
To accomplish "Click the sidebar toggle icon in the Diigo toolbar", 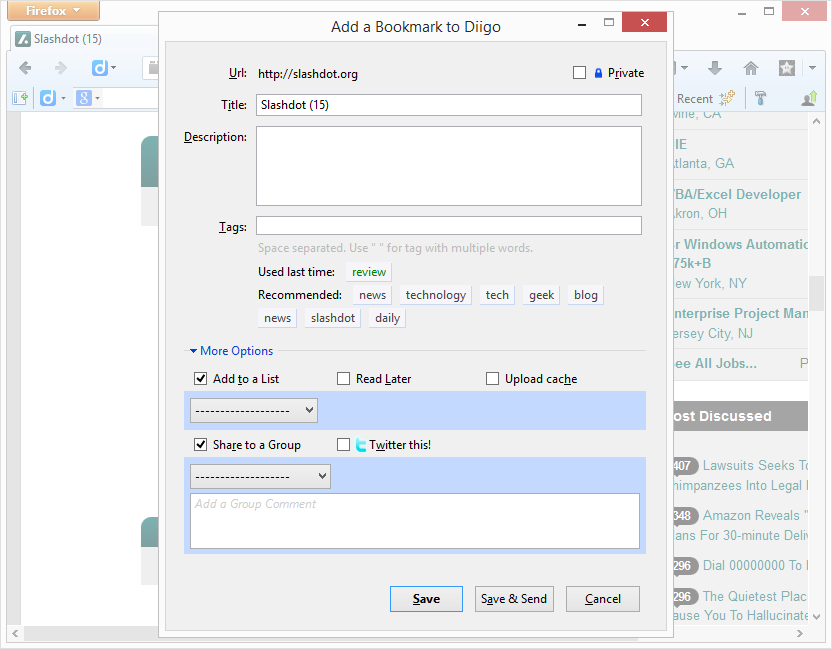I will (20, 98).
